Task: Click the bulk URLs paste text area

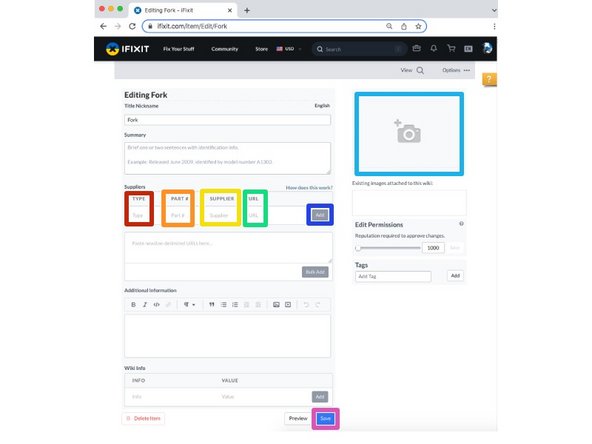Action: coord(228,248)
